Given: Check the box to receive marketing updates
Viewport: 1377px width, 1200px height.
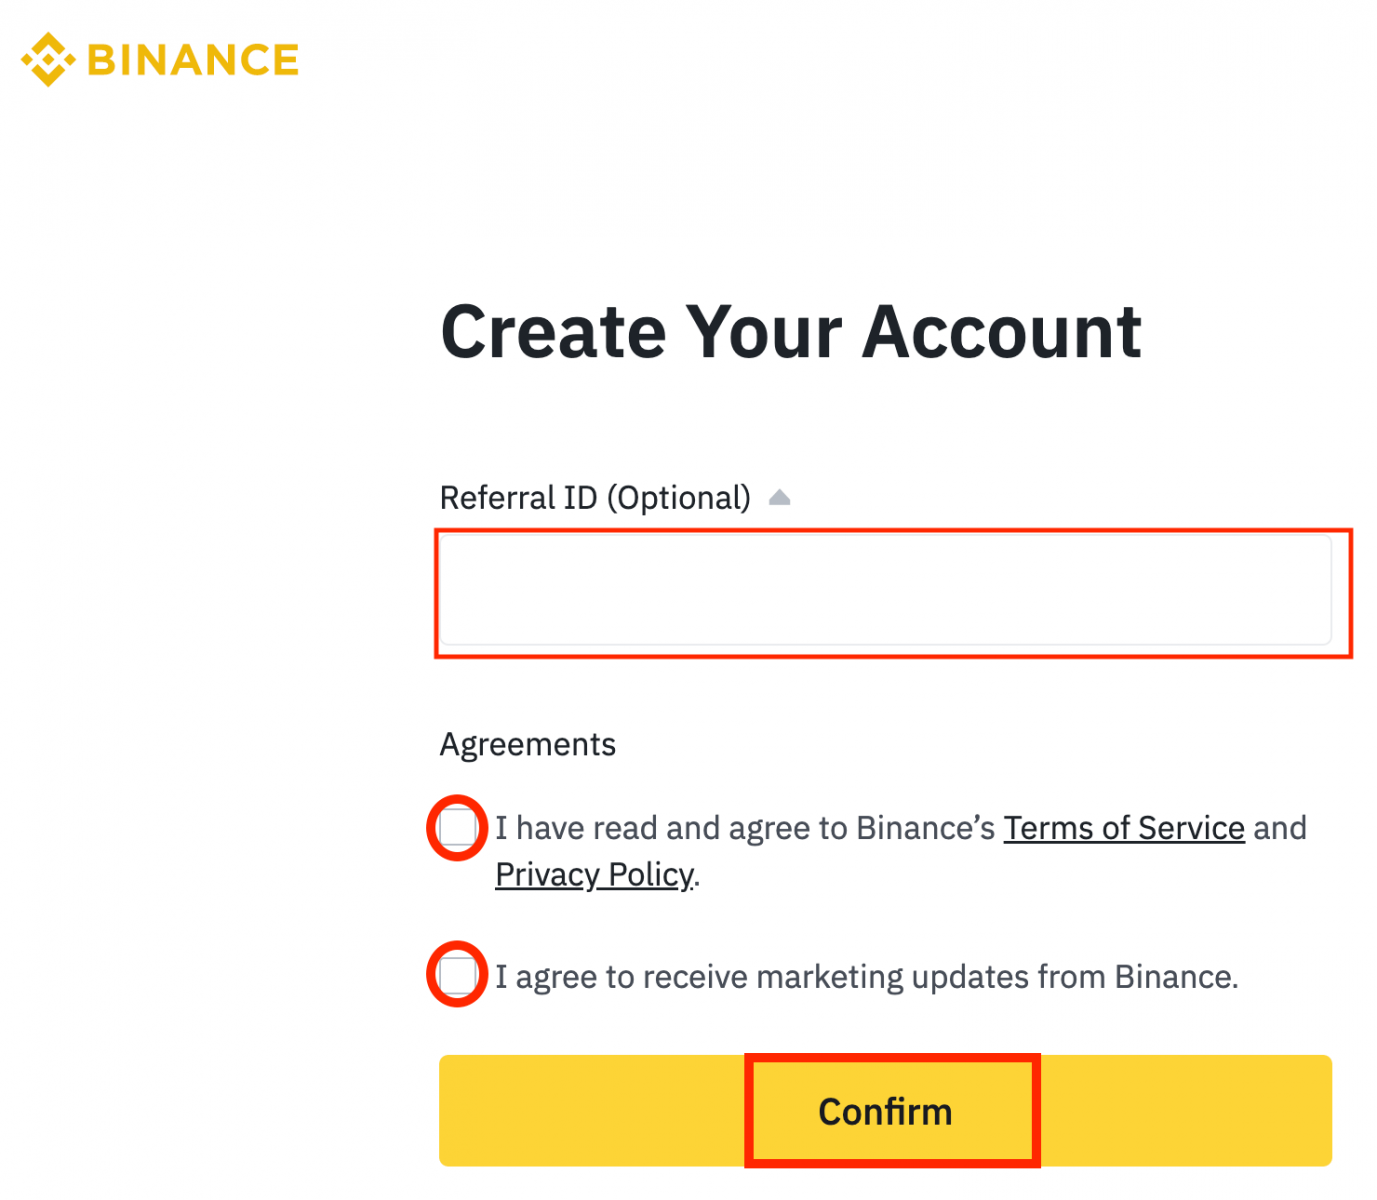Looking at the screenshot, I should coord(457,975).
